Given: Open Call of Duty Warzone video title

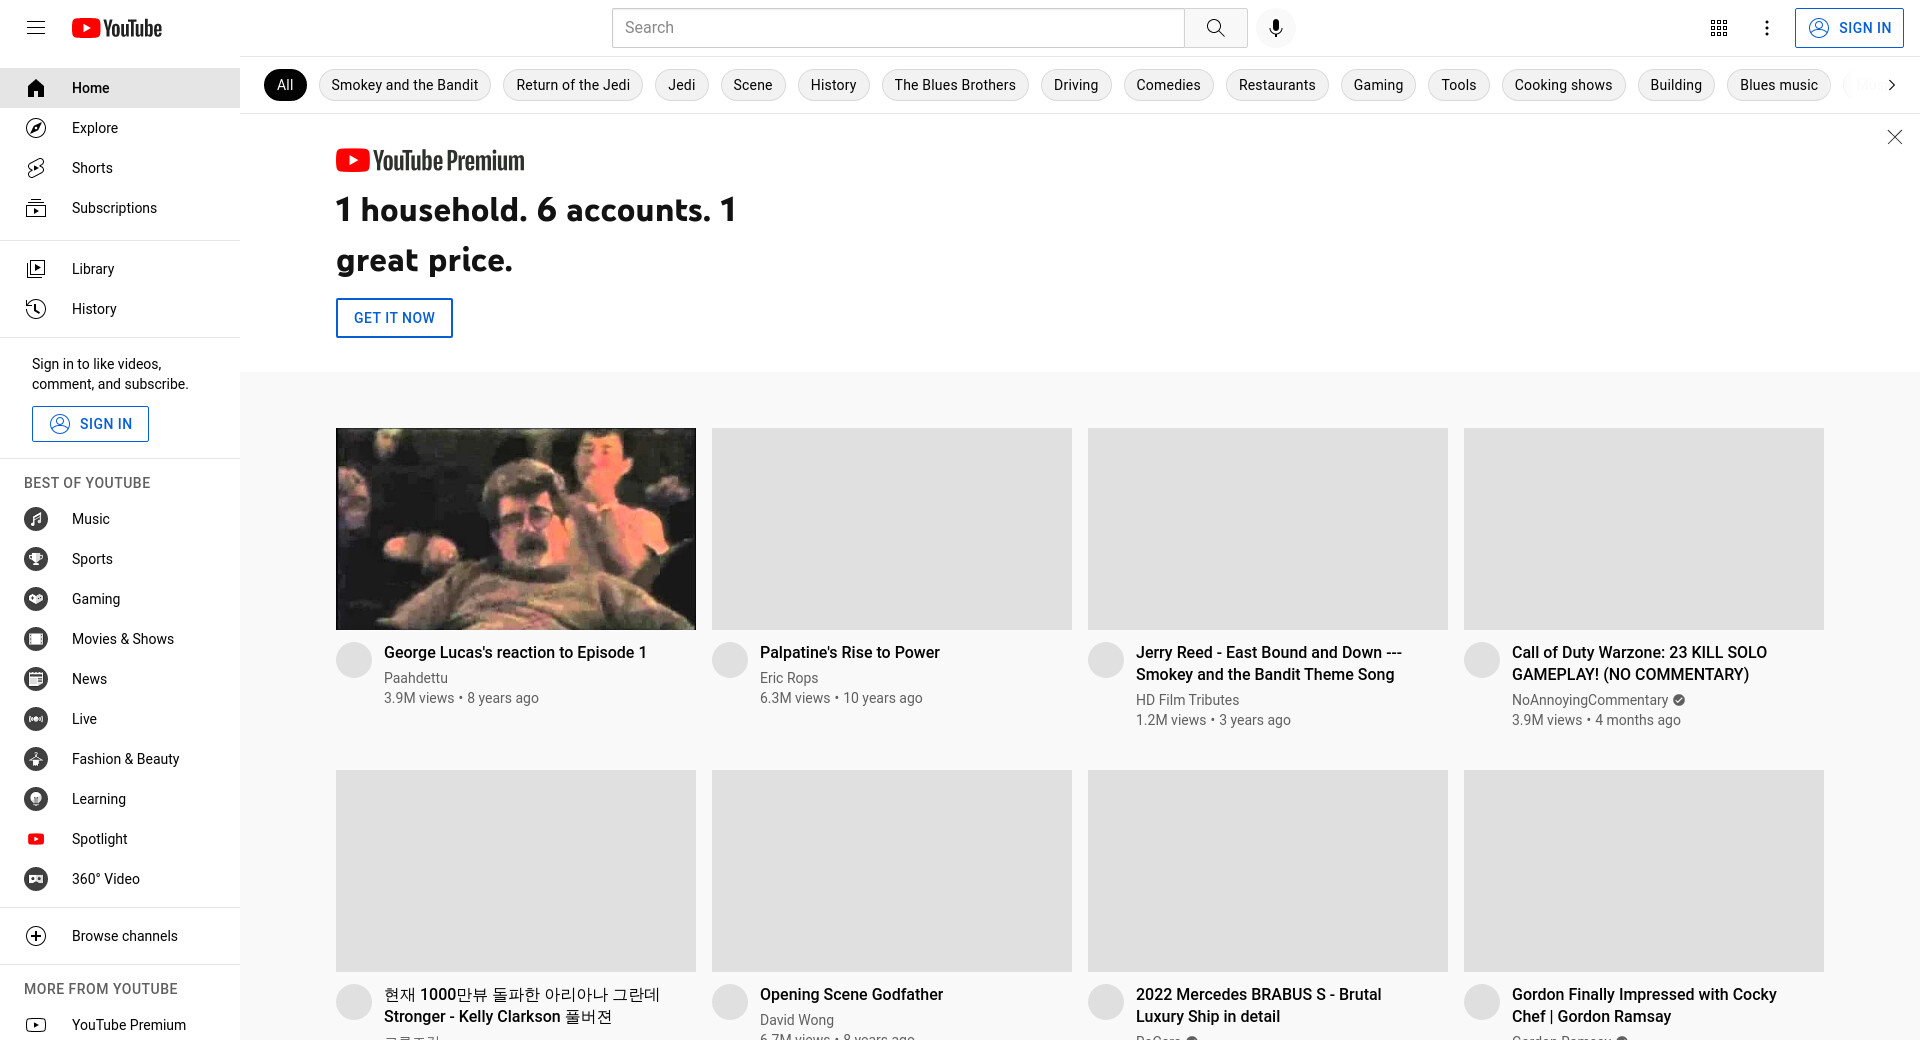Looking at the screenshot, I should click(x=1639, y=663).
